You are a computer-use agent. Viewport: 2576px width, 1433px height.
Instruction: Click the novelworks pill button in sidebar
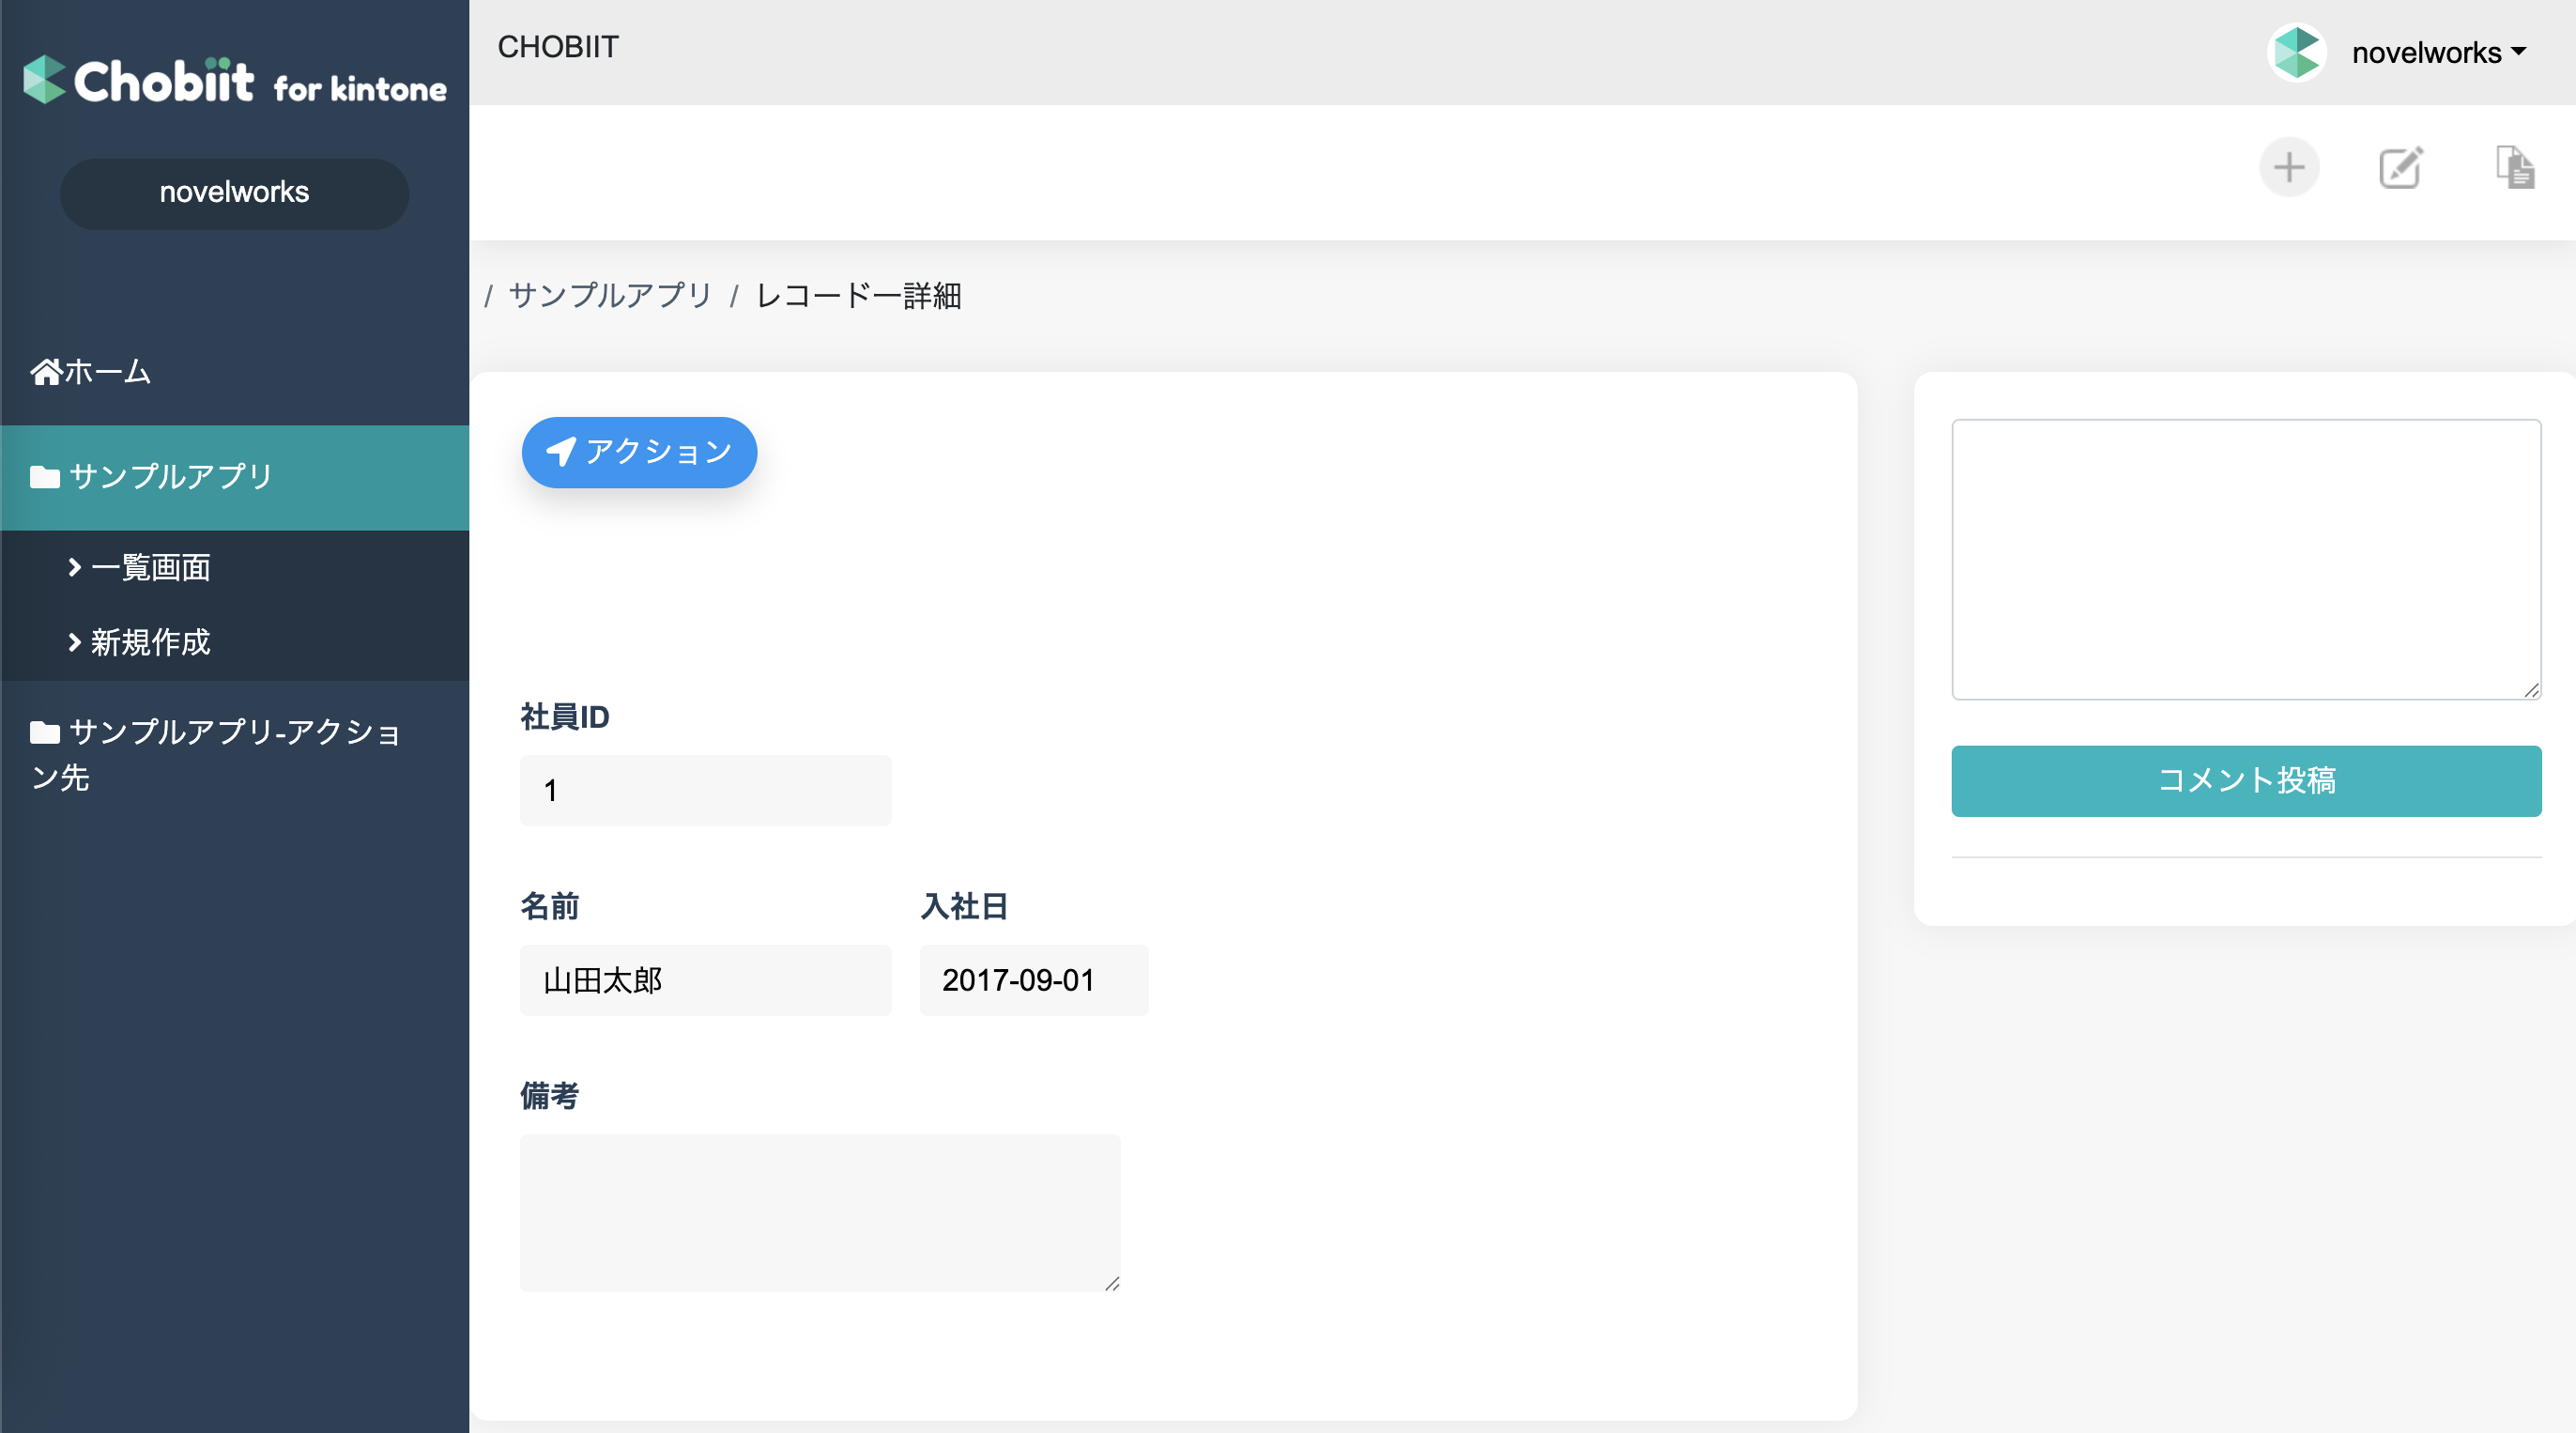tap(234, 193)
